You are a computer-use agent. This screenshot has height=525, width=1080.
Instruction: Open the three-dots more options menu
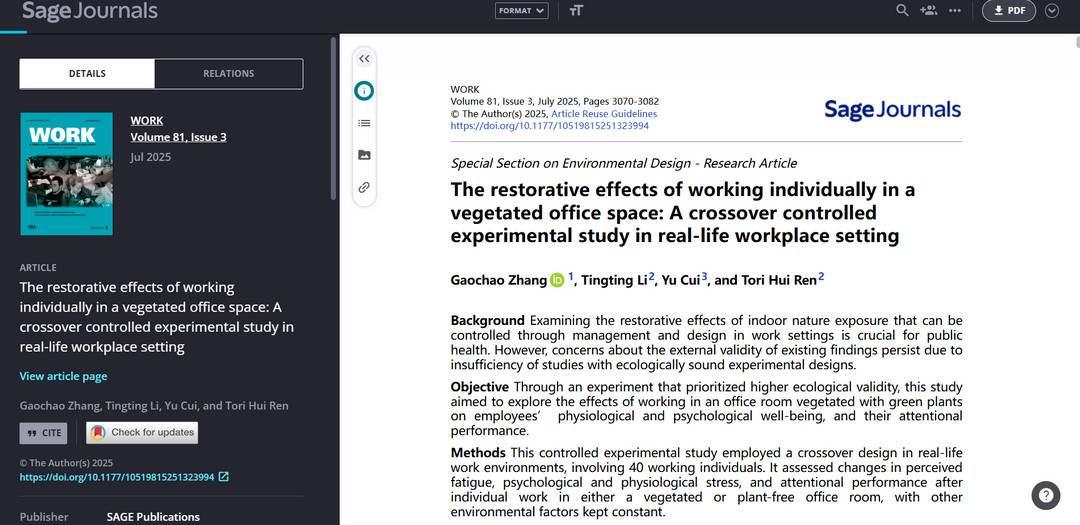pos(955,11)
